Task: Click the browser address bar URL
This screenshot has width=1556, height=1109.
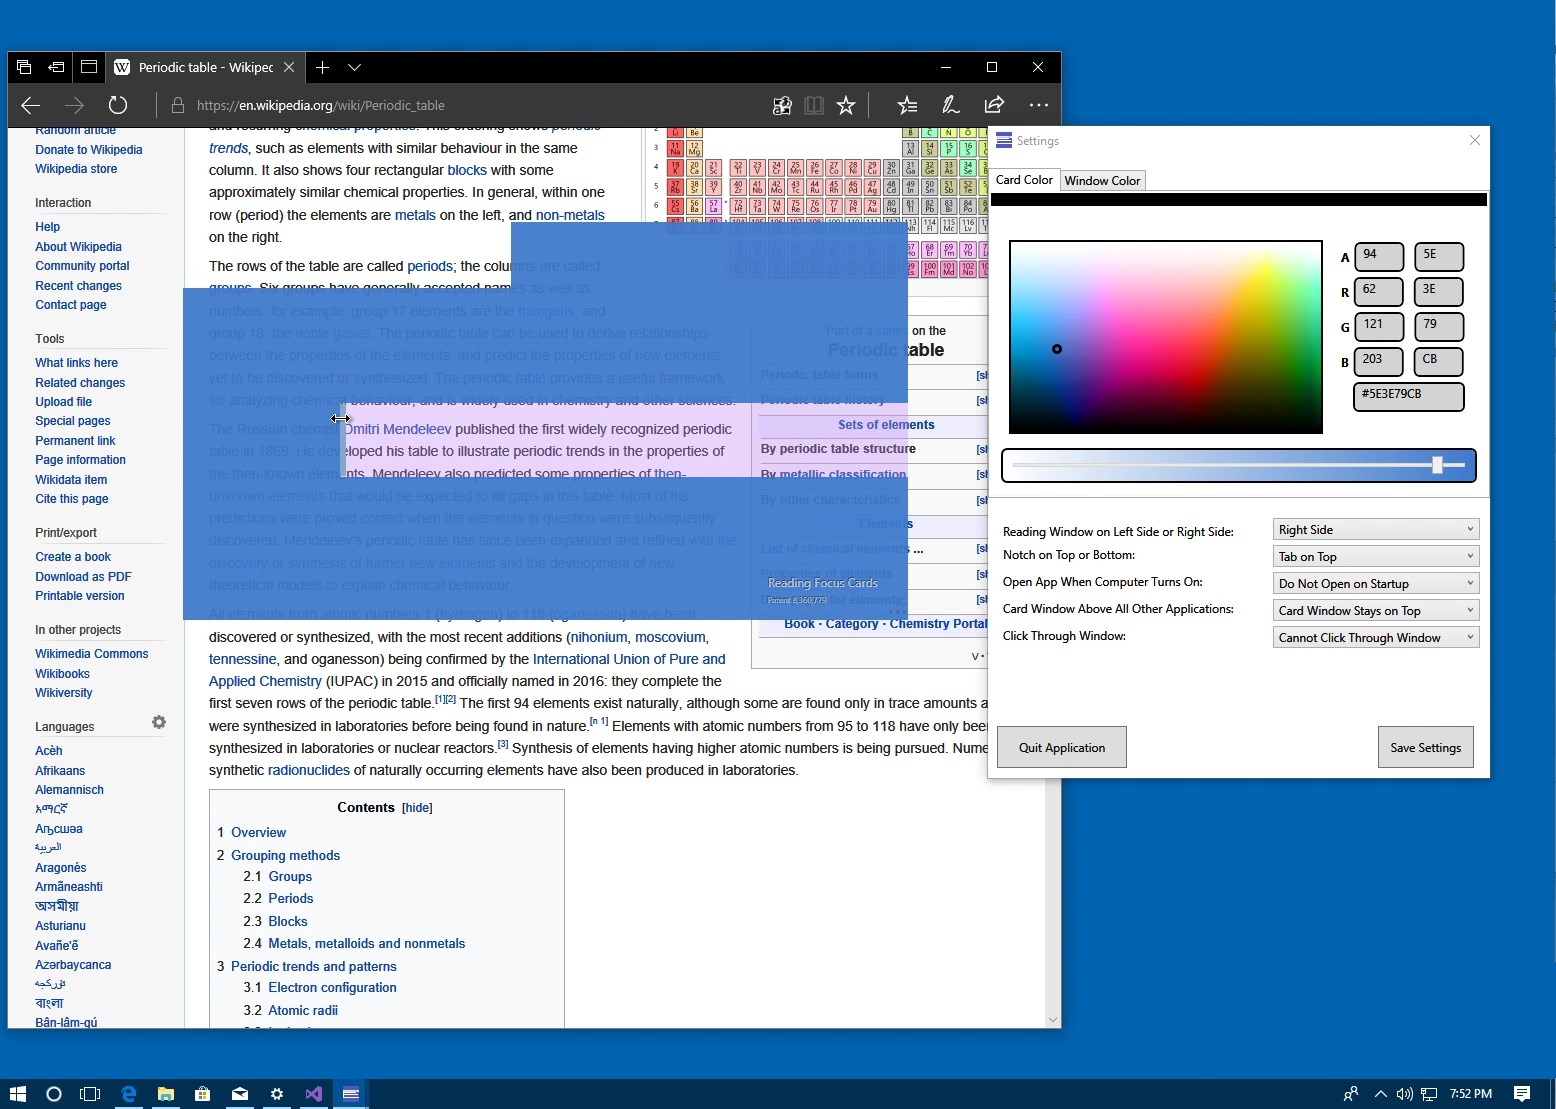Action: (x=321, y=105)
